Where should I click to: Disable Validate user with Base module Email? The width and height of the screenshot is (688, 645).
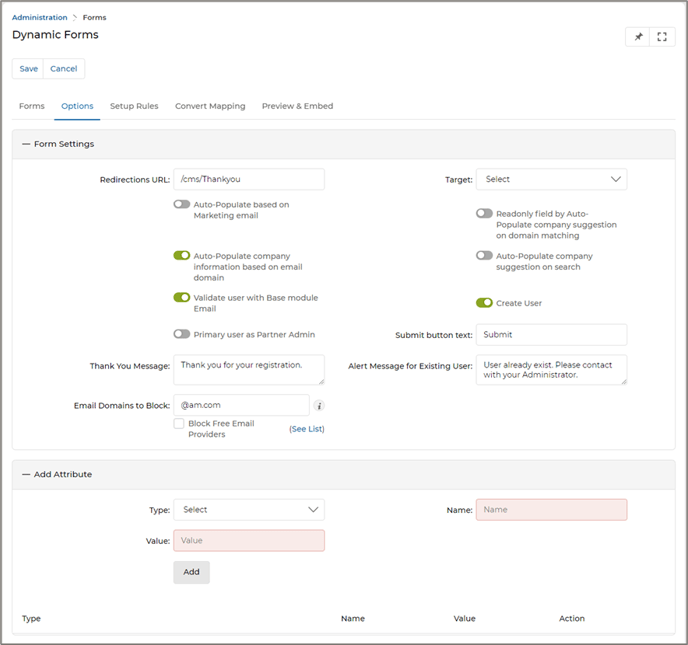pos(182,297)
